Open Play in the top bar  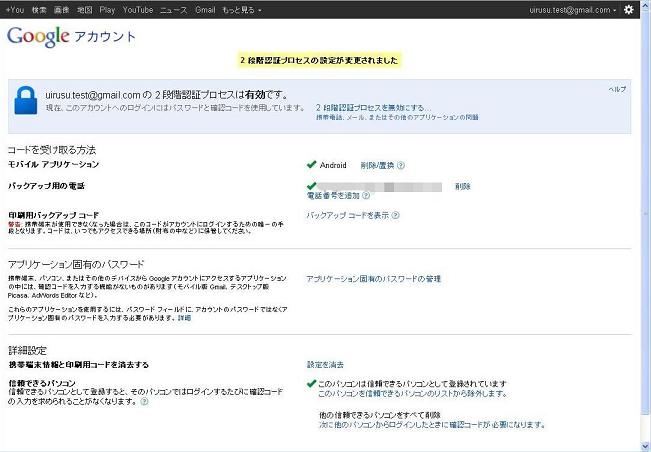pyautogui.click(x=107, y=10)
